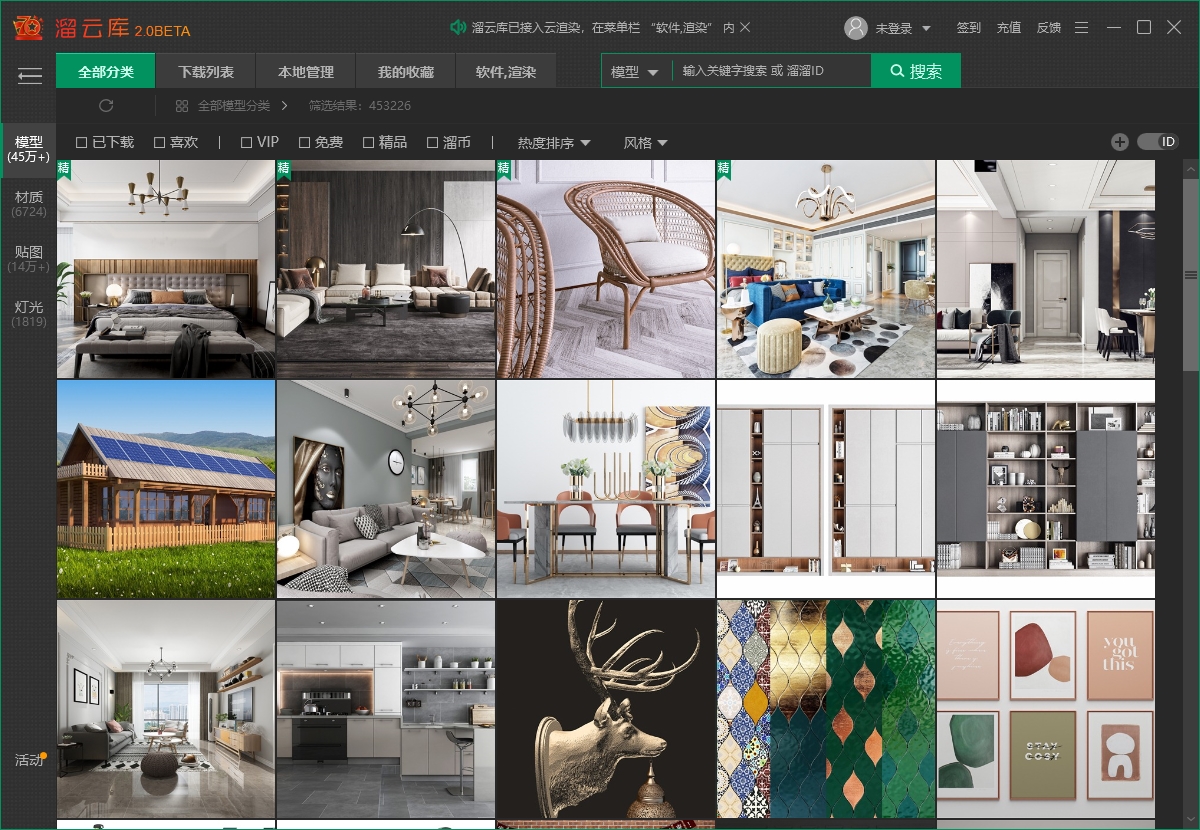This screenshot has height=830, width=1200.
Task: Open the 风格 style dropdown
Action: coord(645,143)
